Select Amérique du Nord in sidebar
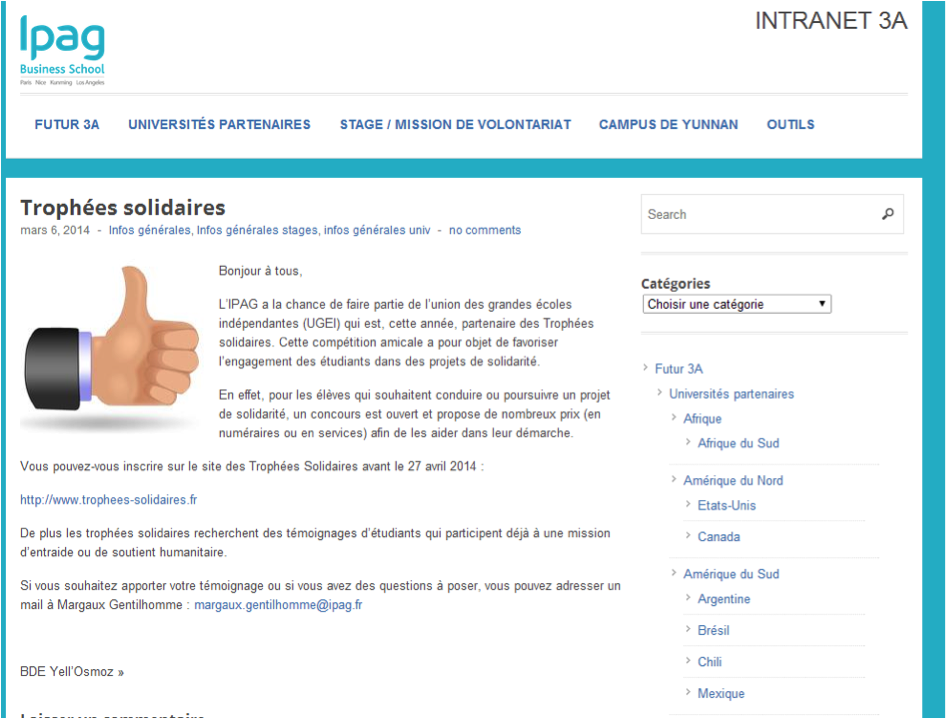 pyautogui.click(x=733, y=481)
